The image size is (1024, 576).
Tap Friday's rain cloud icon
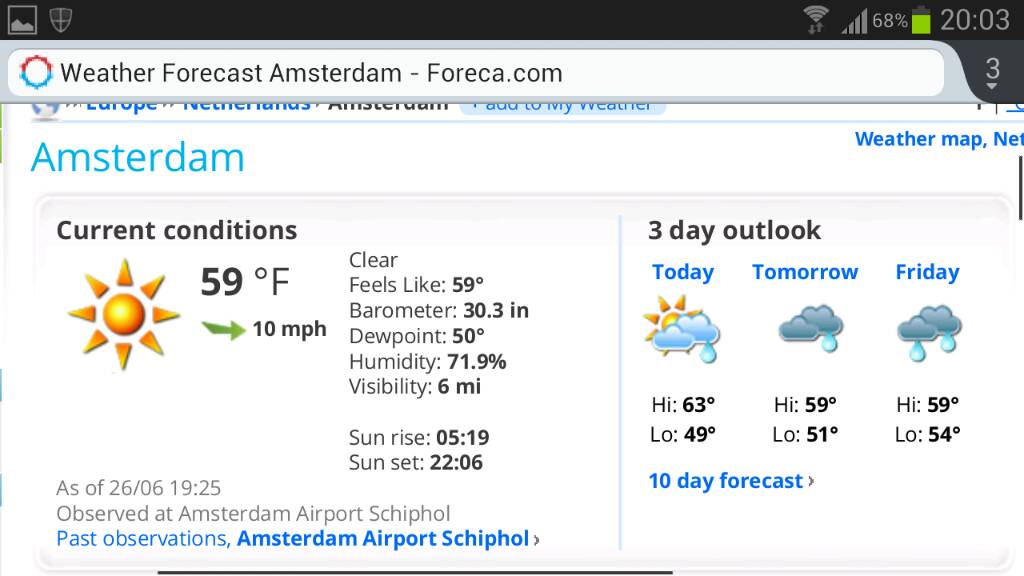929,329
